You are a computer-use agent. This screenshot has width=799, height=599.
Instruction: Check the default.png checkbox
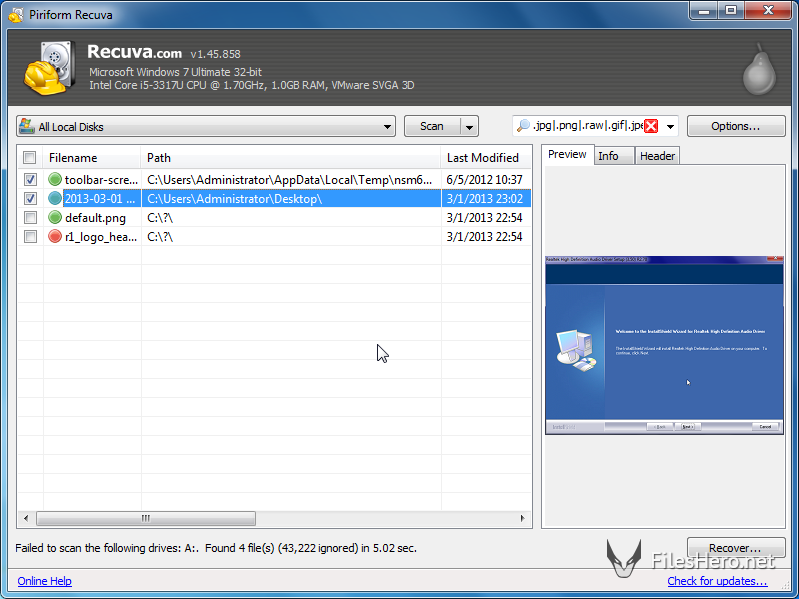(x=30, y=217)
